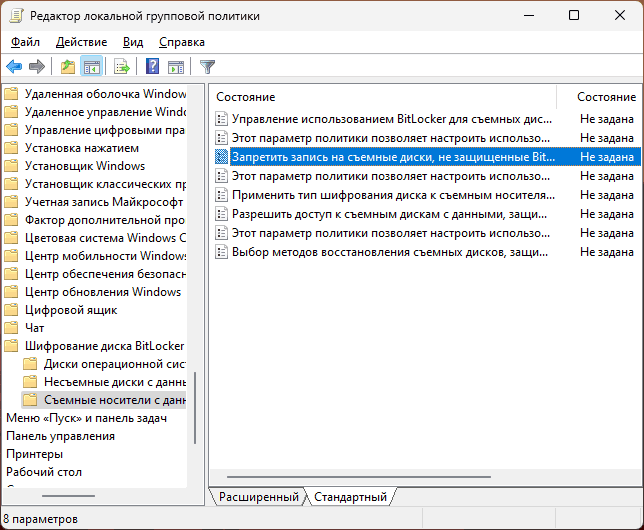Click folder icon beside 'Чат'
Image resolution: width=644 pixels, height=530 pixels.
12,328
